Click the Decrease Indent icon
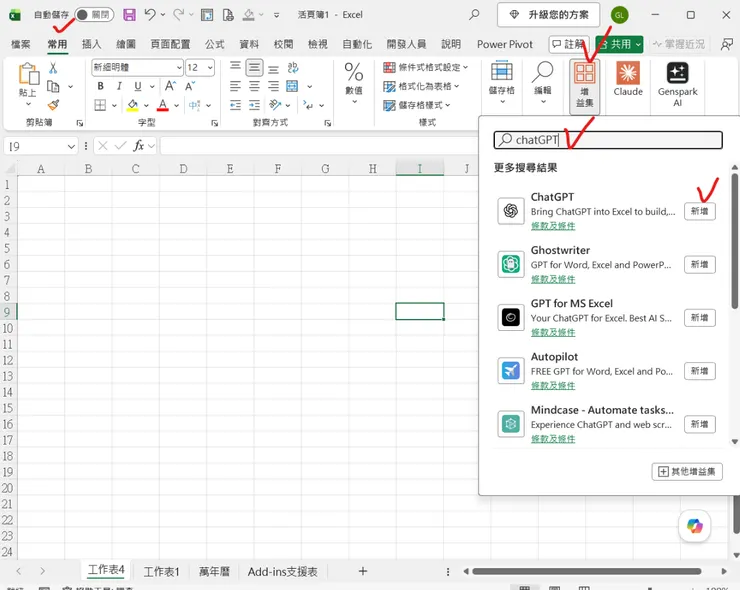 [x=235, y=105]
